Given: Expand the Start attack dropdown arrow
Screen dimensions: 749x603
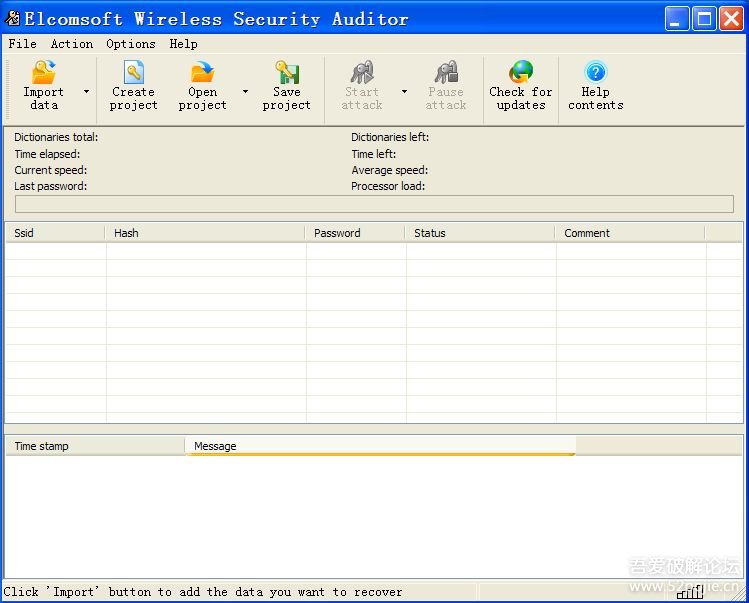Looking at the screenshot, I should [x=405, y=91].
